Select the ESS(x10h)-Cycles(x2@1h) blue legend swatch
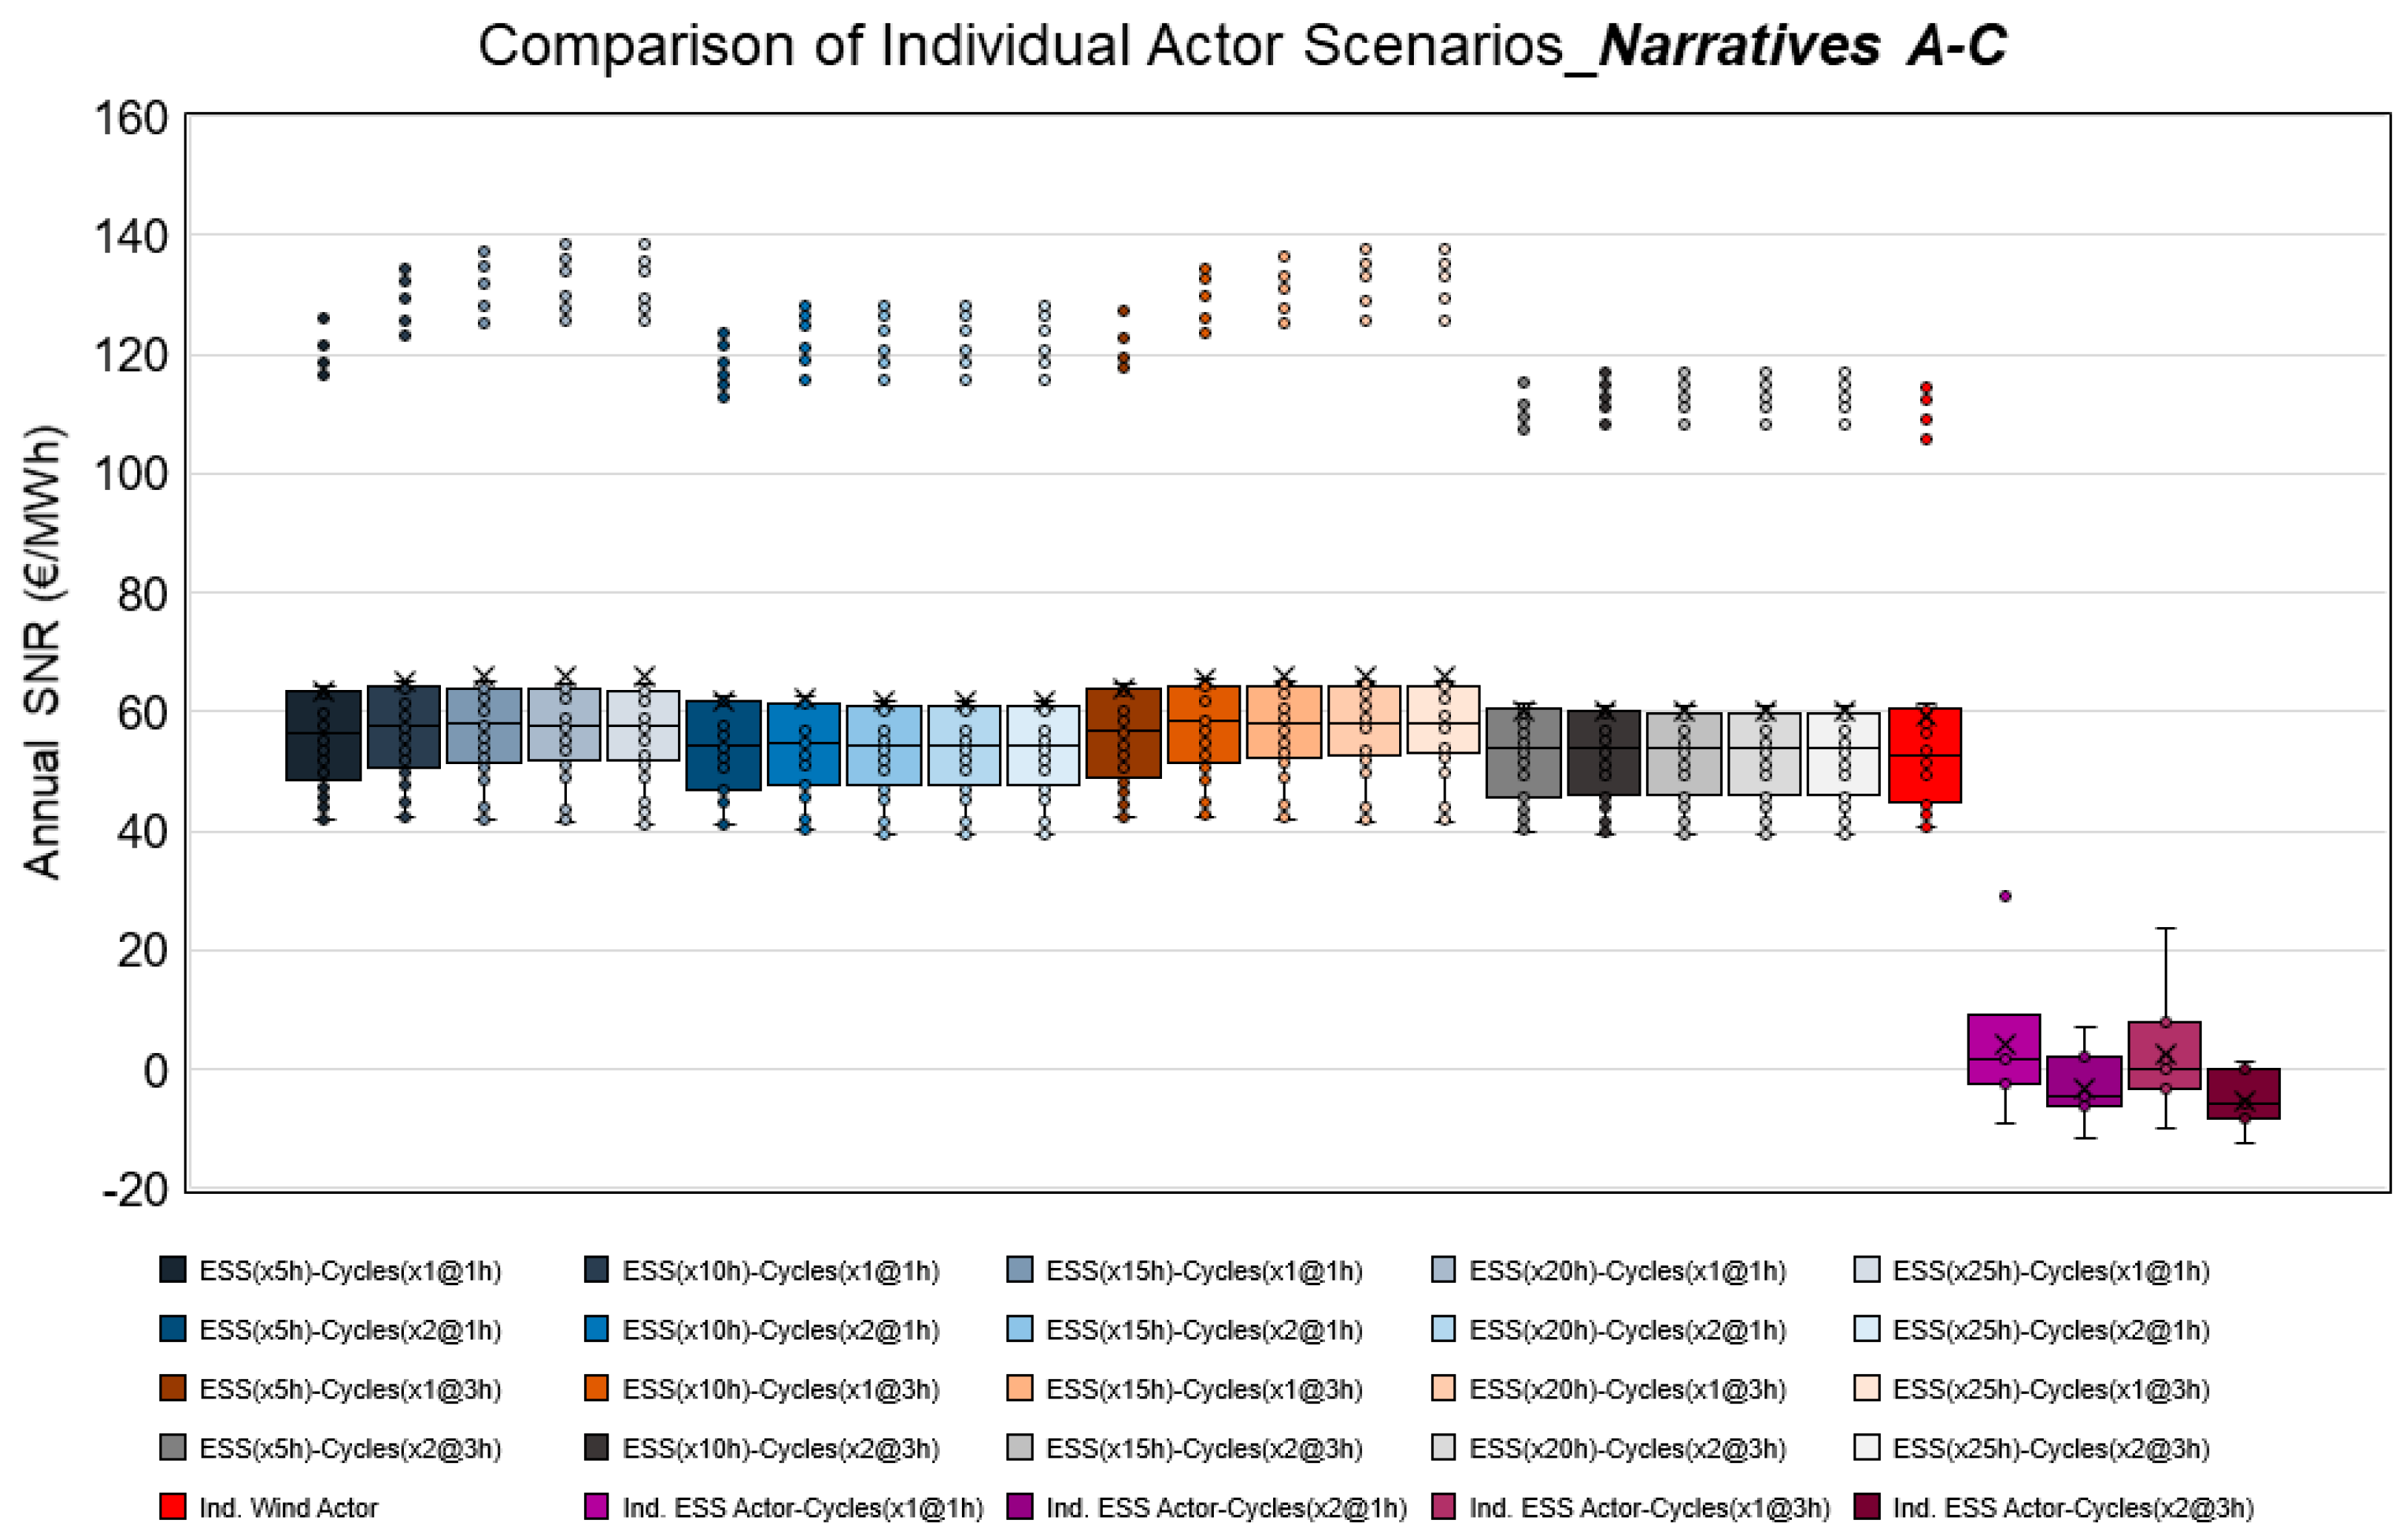The width and height of the screenshot is (2404, 1540). pos(596,1329)
